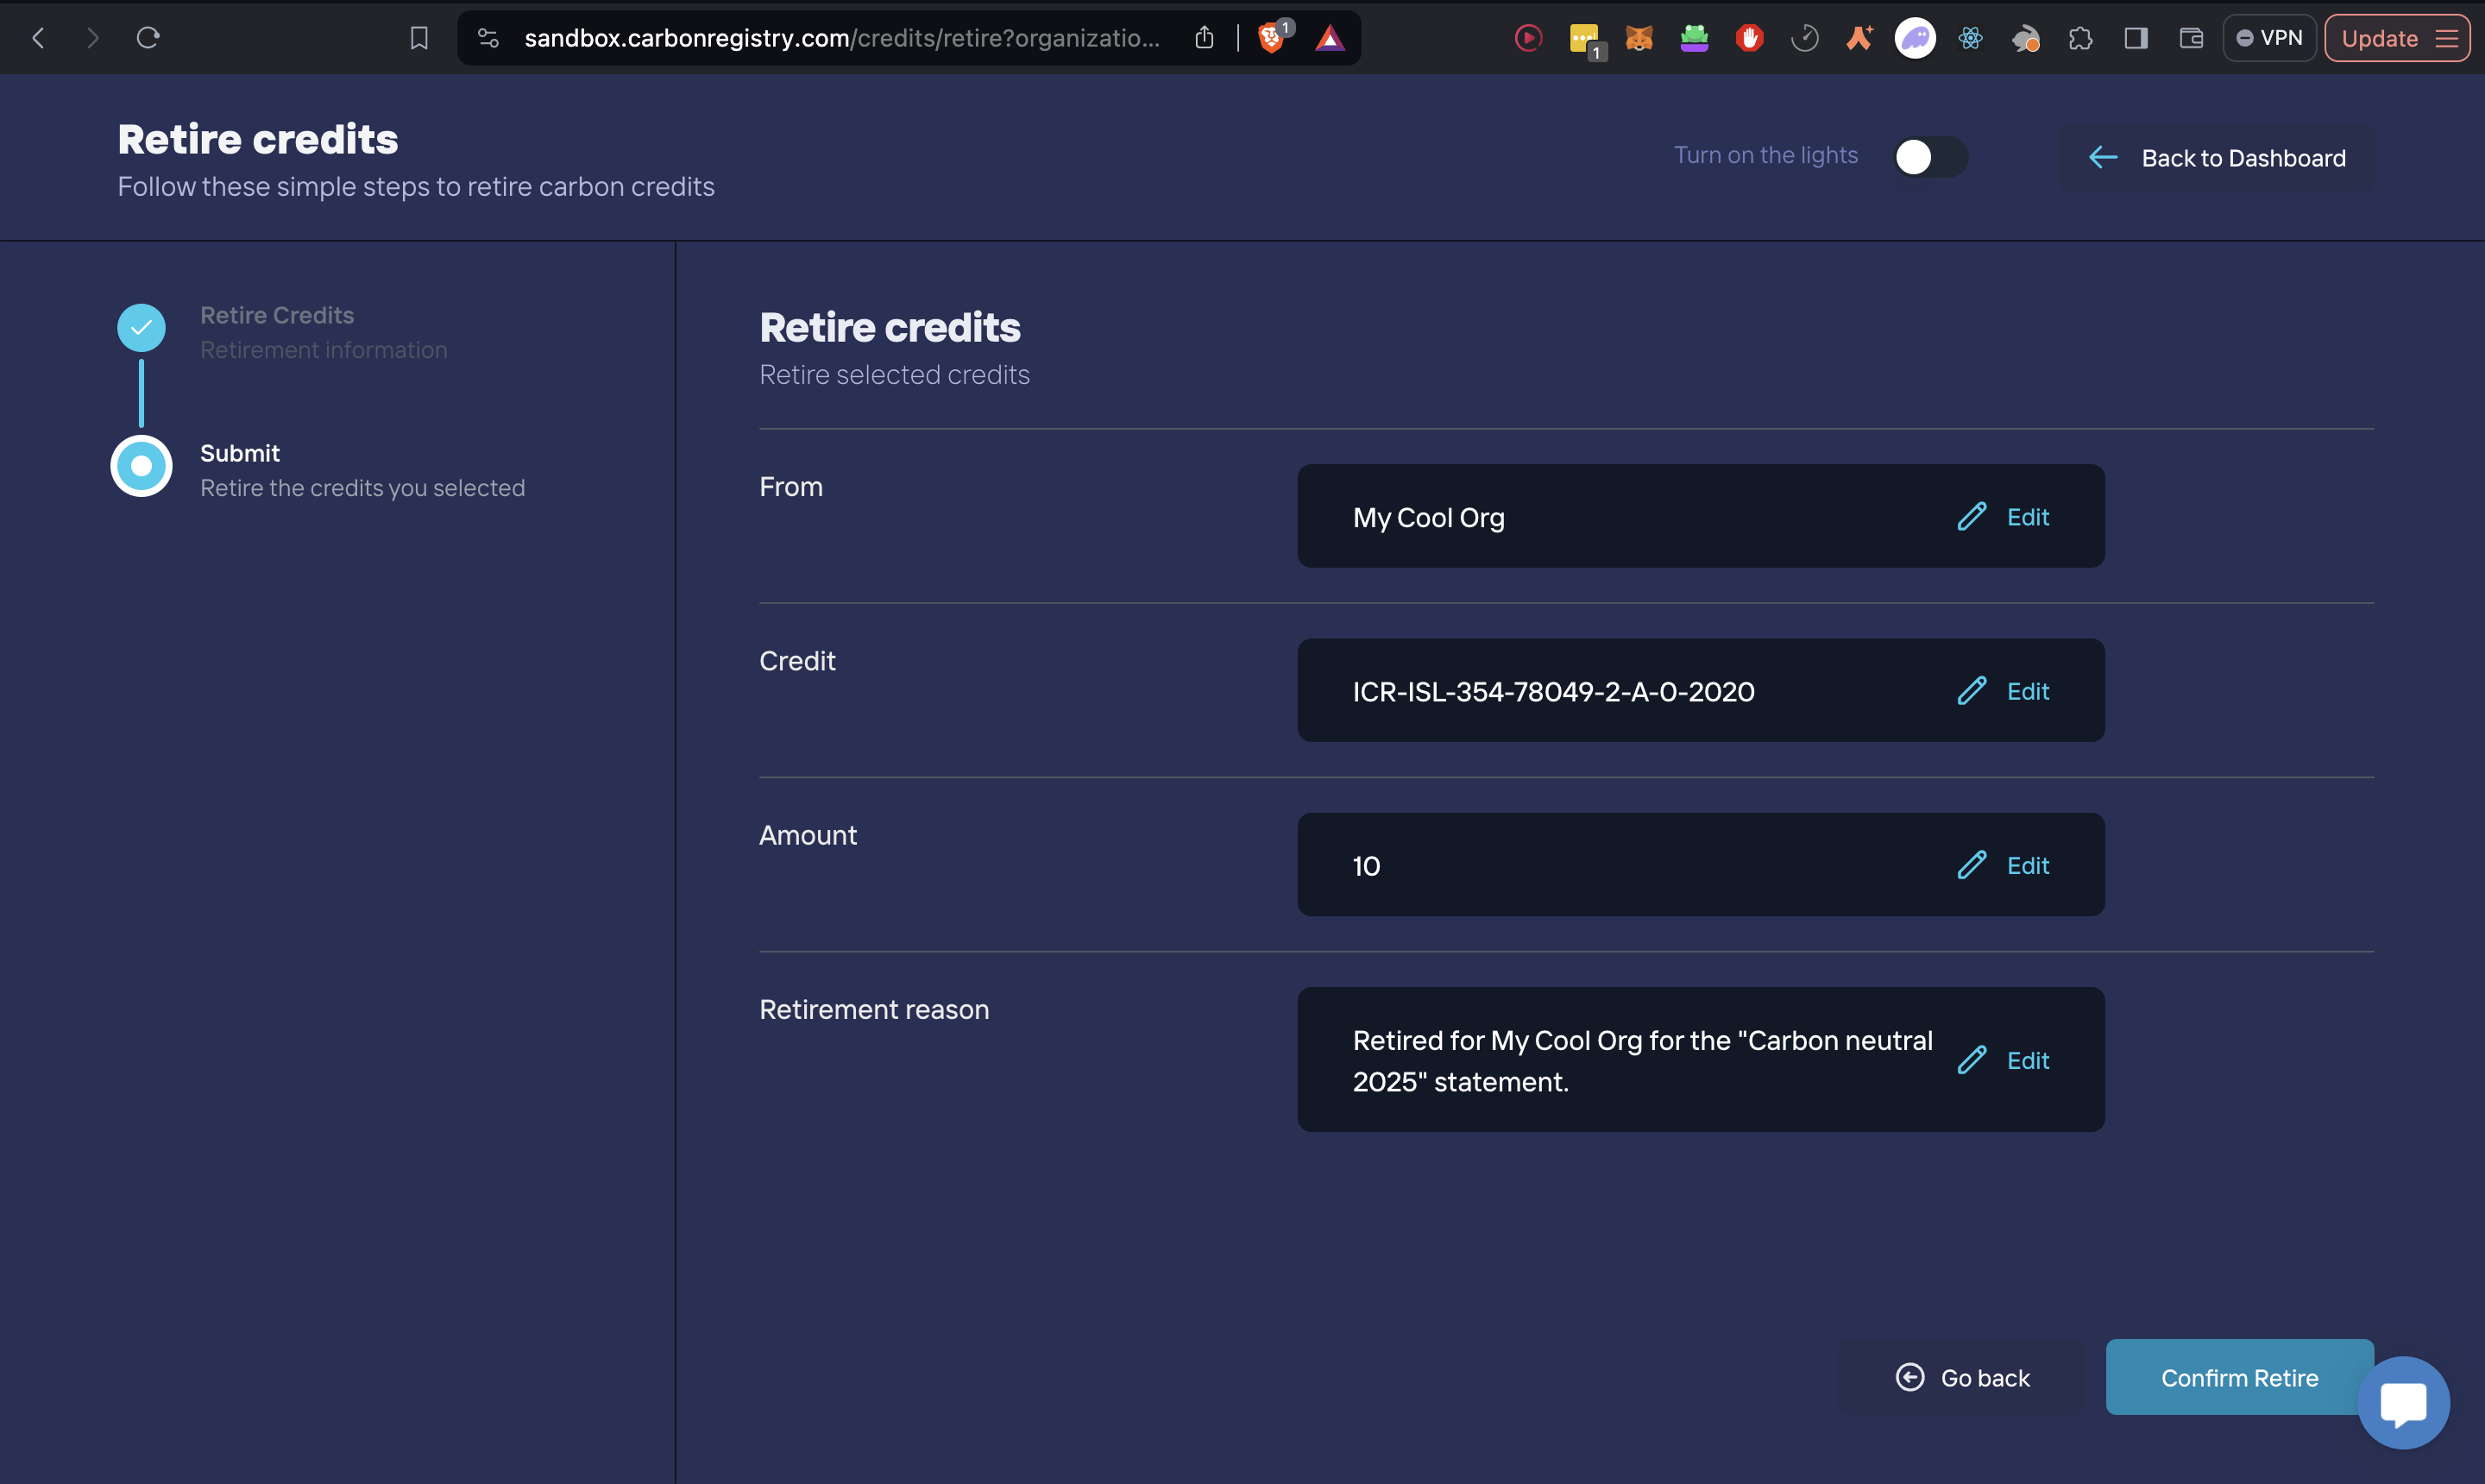Reload the page with the refresh icon
Image resolution: width=2485 pixels, height=1484 pixels.
148,38
